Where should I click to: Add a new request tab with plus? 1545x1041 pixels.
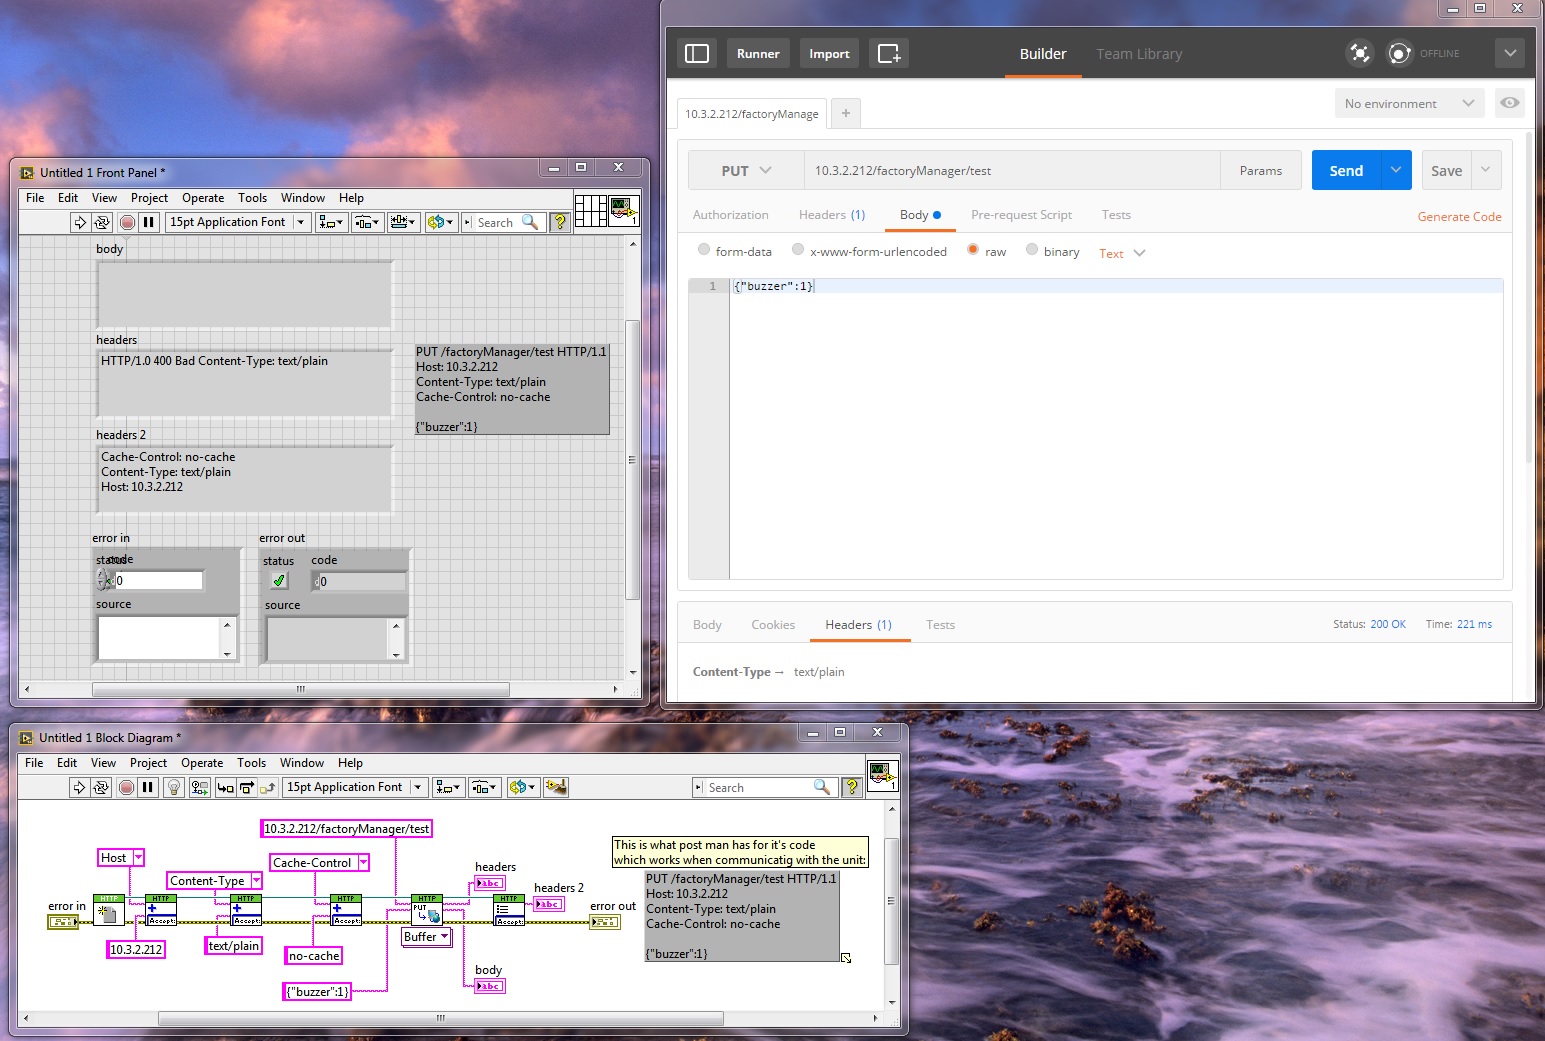click(845, 113)
